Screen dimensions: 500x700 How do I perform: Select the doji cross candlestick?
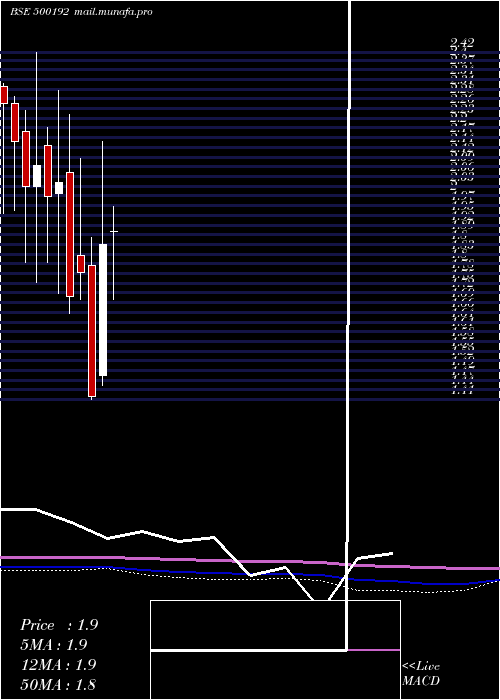tap(114, 231)
